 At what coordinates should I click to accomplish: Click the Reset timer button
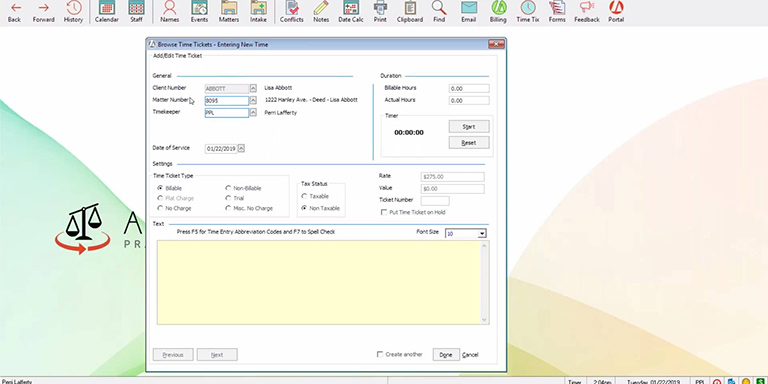[x=469, y=143]
